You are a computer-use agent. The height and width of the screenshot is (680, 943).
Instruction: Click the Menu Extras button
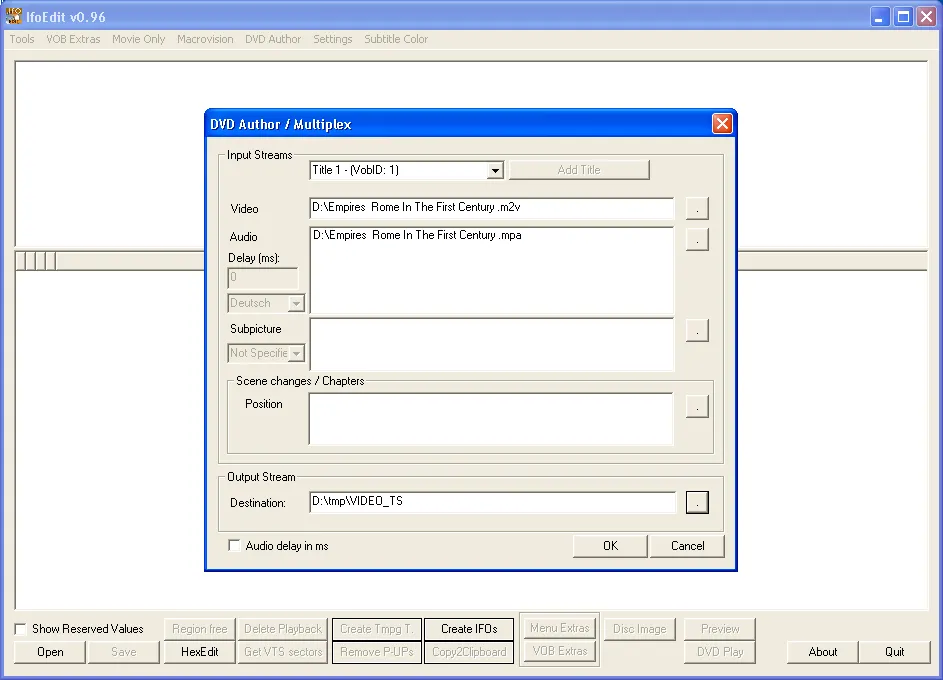pyautogui.click(x=559, y=628)
